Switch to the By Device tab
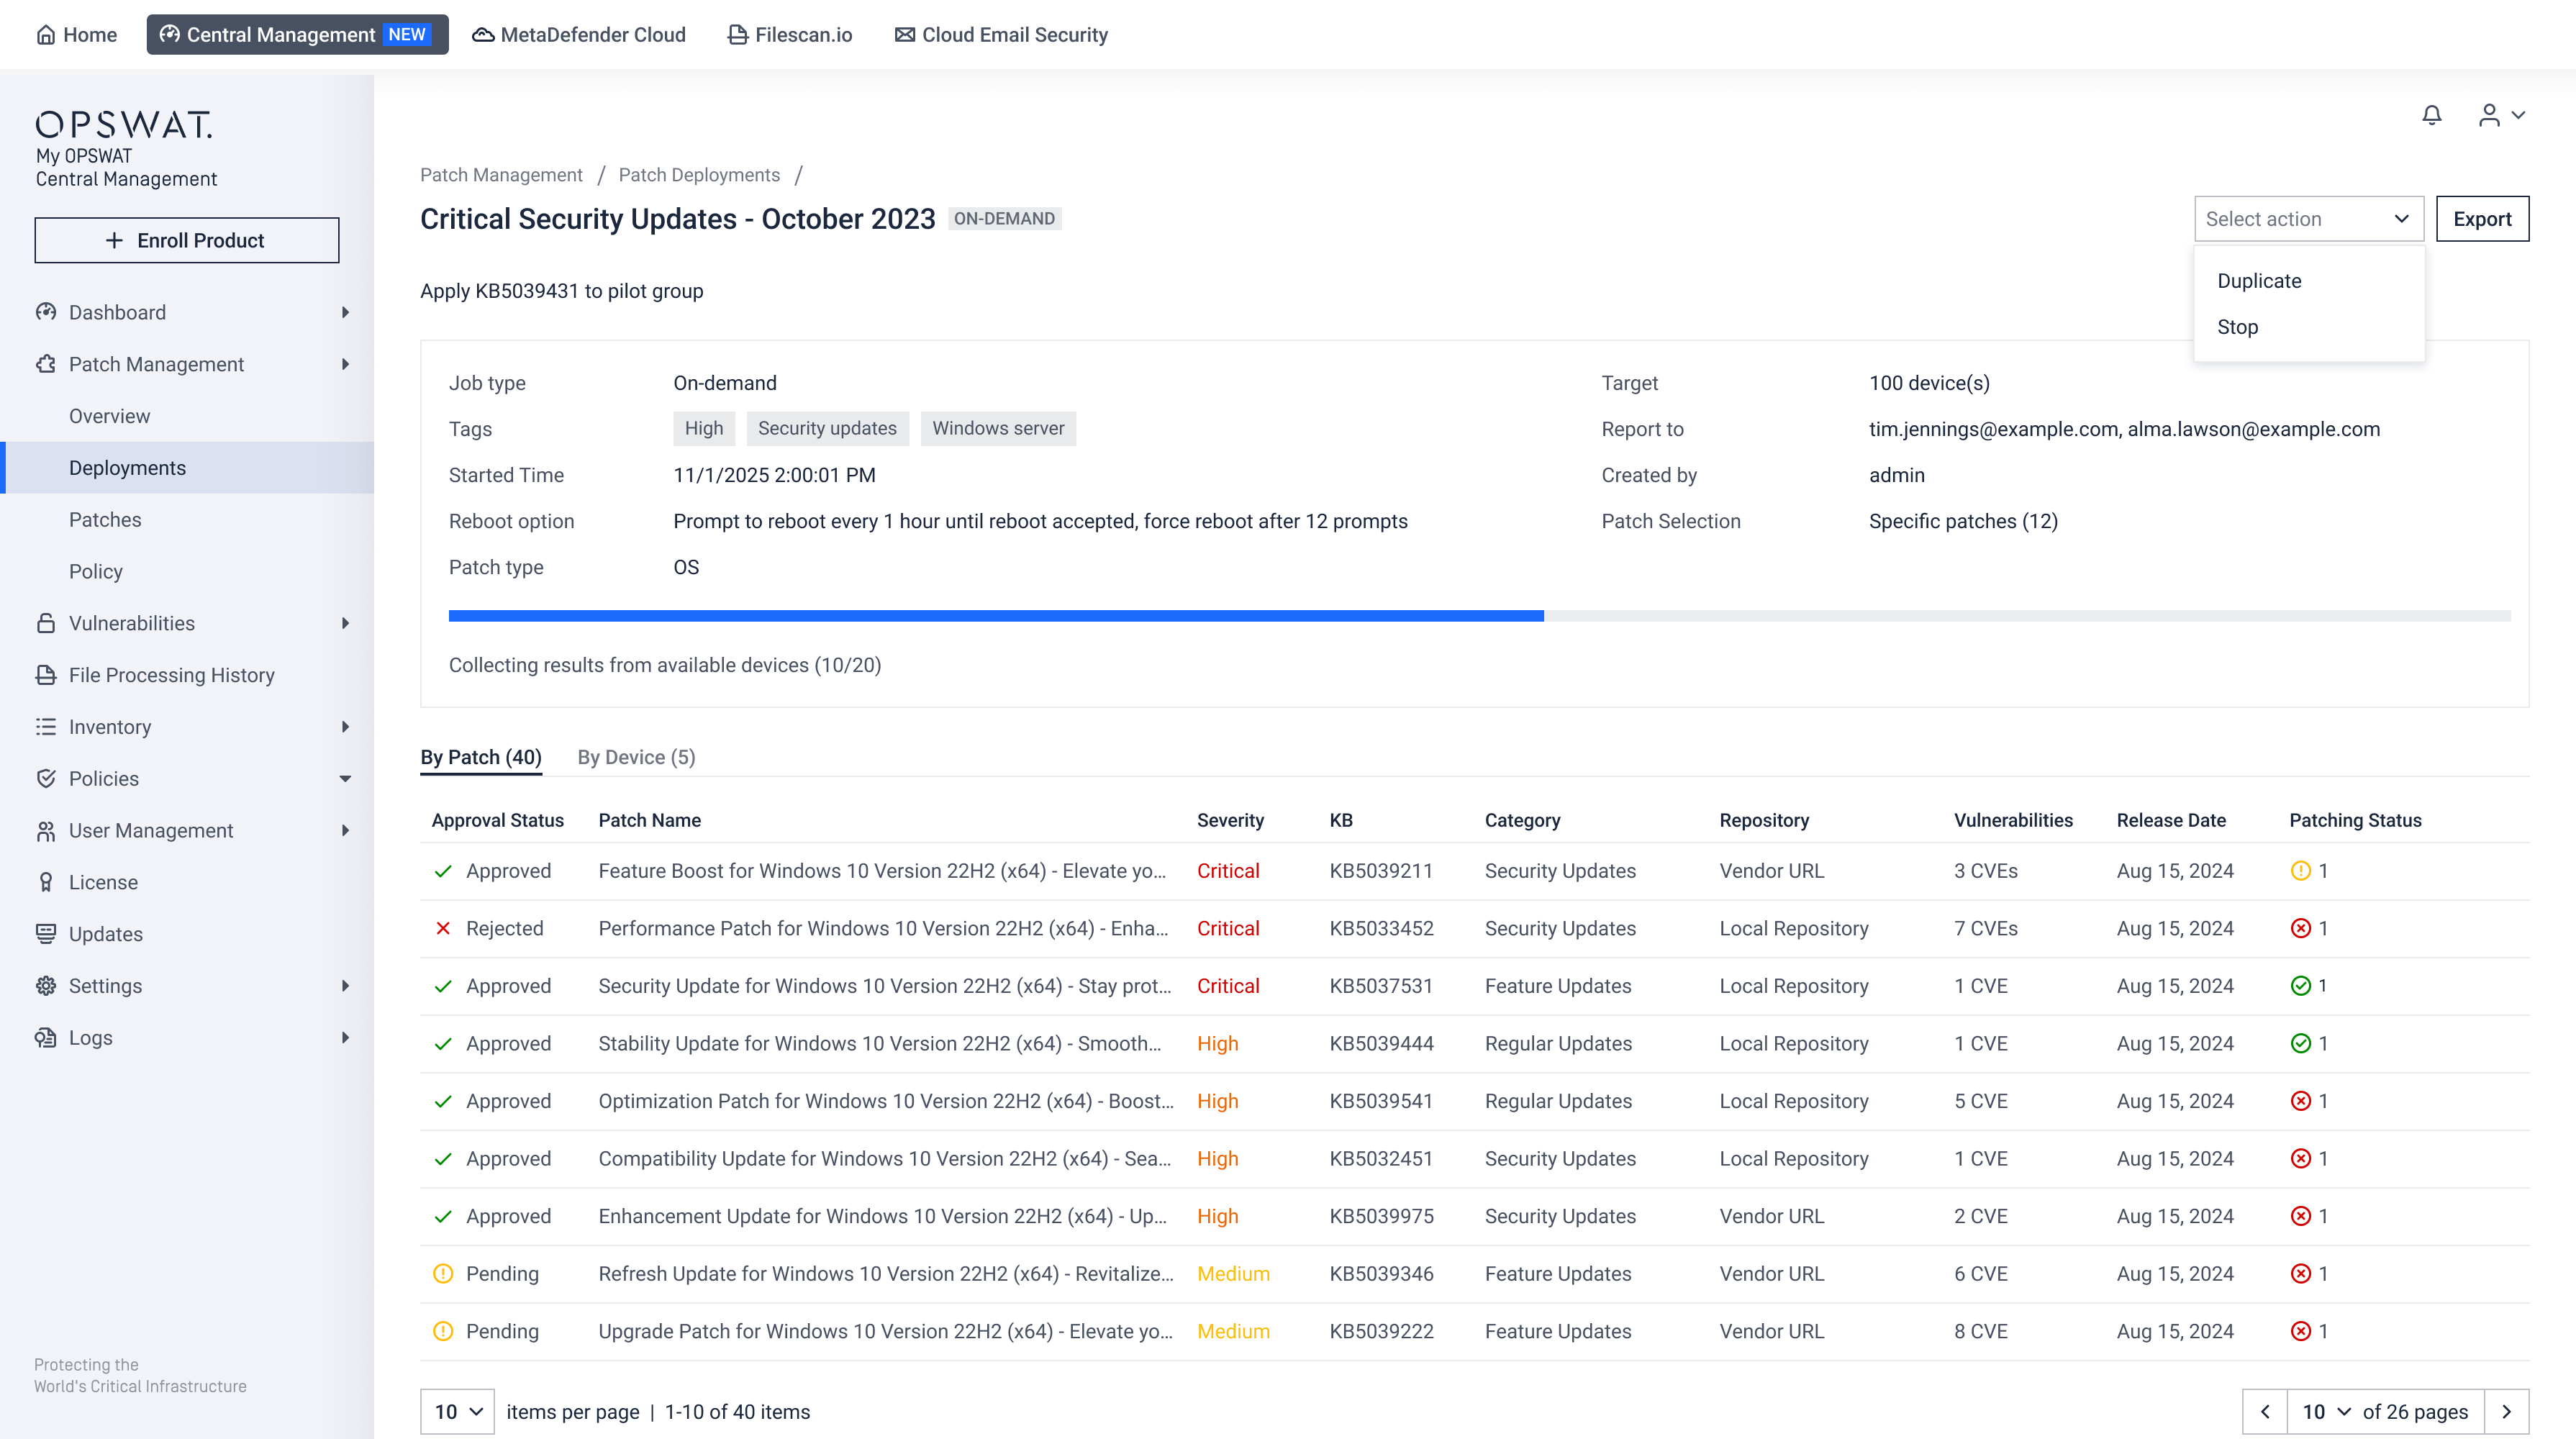The height and width of the screenshot is (1439, 2576). 636,757
